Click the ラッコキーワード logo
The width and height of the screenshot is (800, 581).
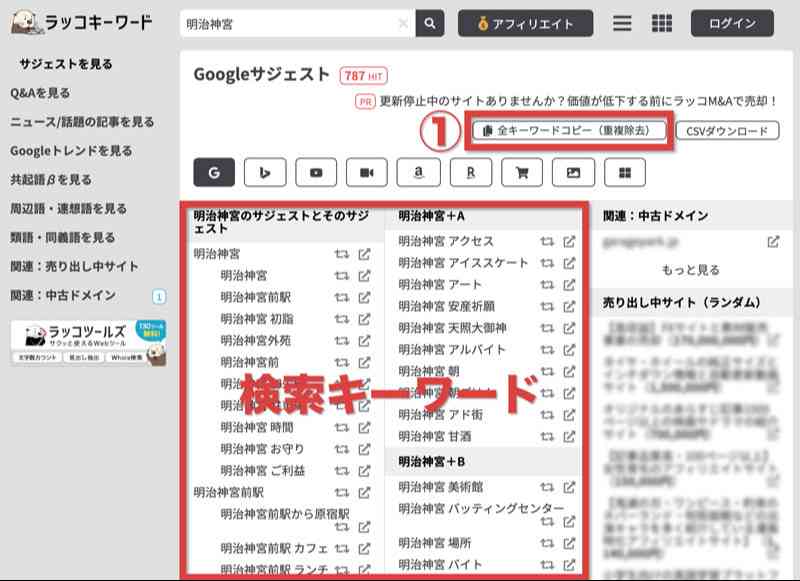point(82,23)
